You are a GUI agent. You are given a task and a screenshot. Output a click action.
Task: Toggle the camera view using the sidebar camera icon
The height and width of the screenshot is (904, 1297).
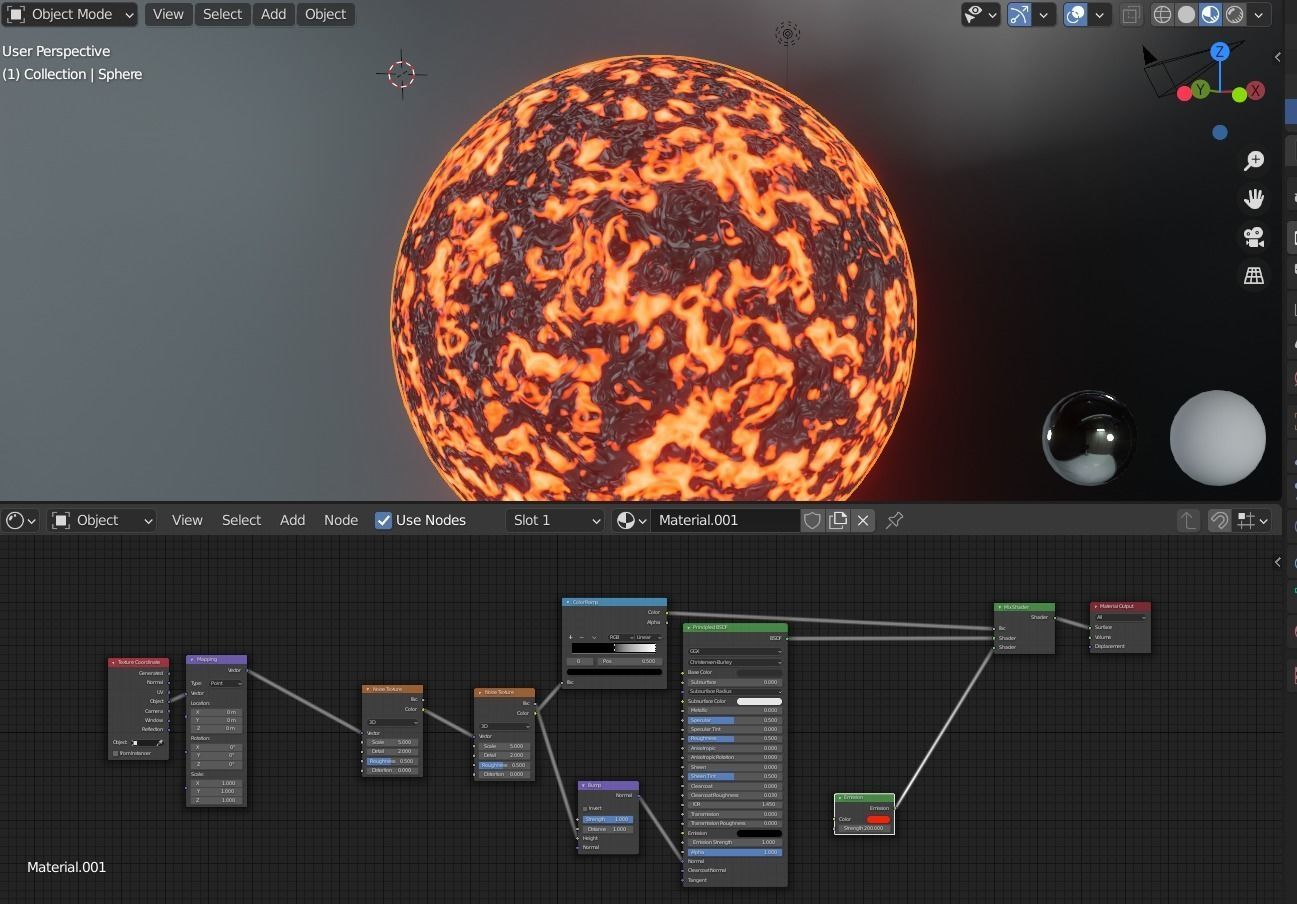pyautogui.click(x=1254, y=237)
